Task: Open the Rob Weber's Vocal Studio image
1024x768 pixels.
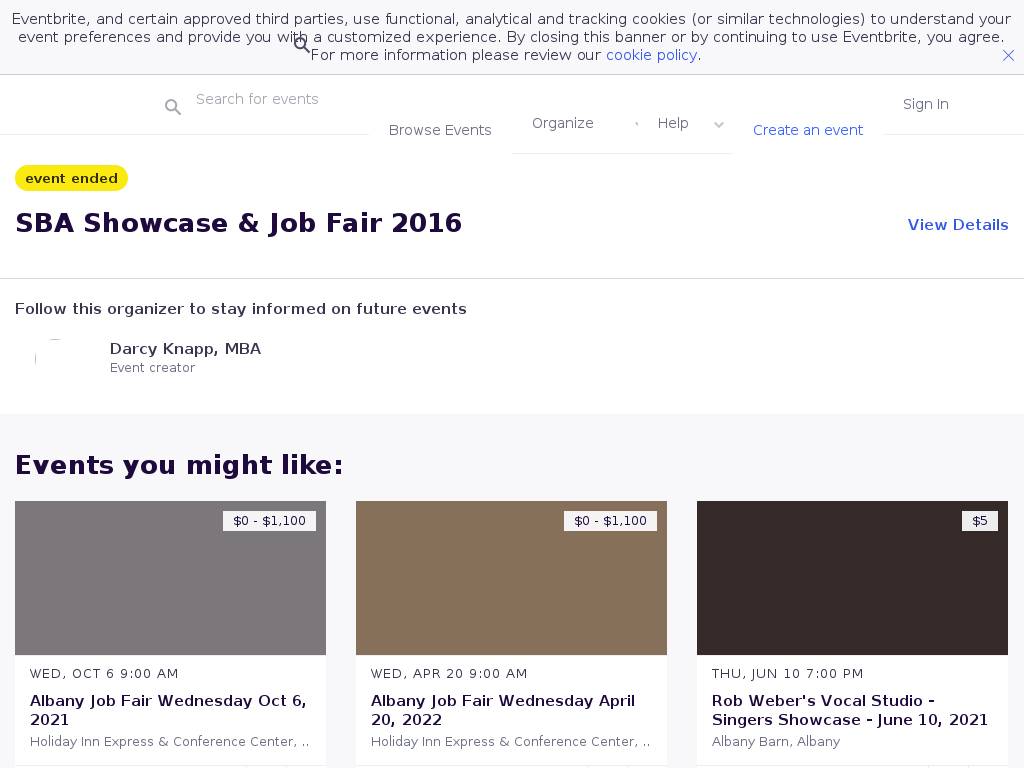Action: tap(852, 578)
